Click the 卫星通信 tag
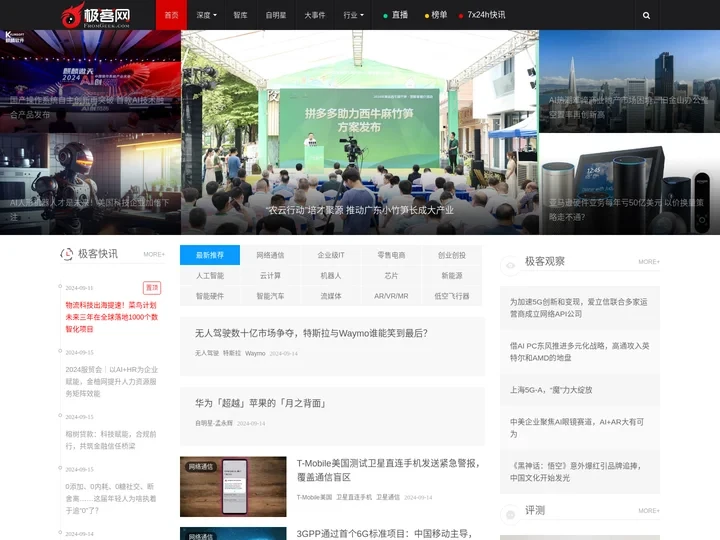Image resolution: width=720 pixels, height=540 pixels. coord(388,497)
